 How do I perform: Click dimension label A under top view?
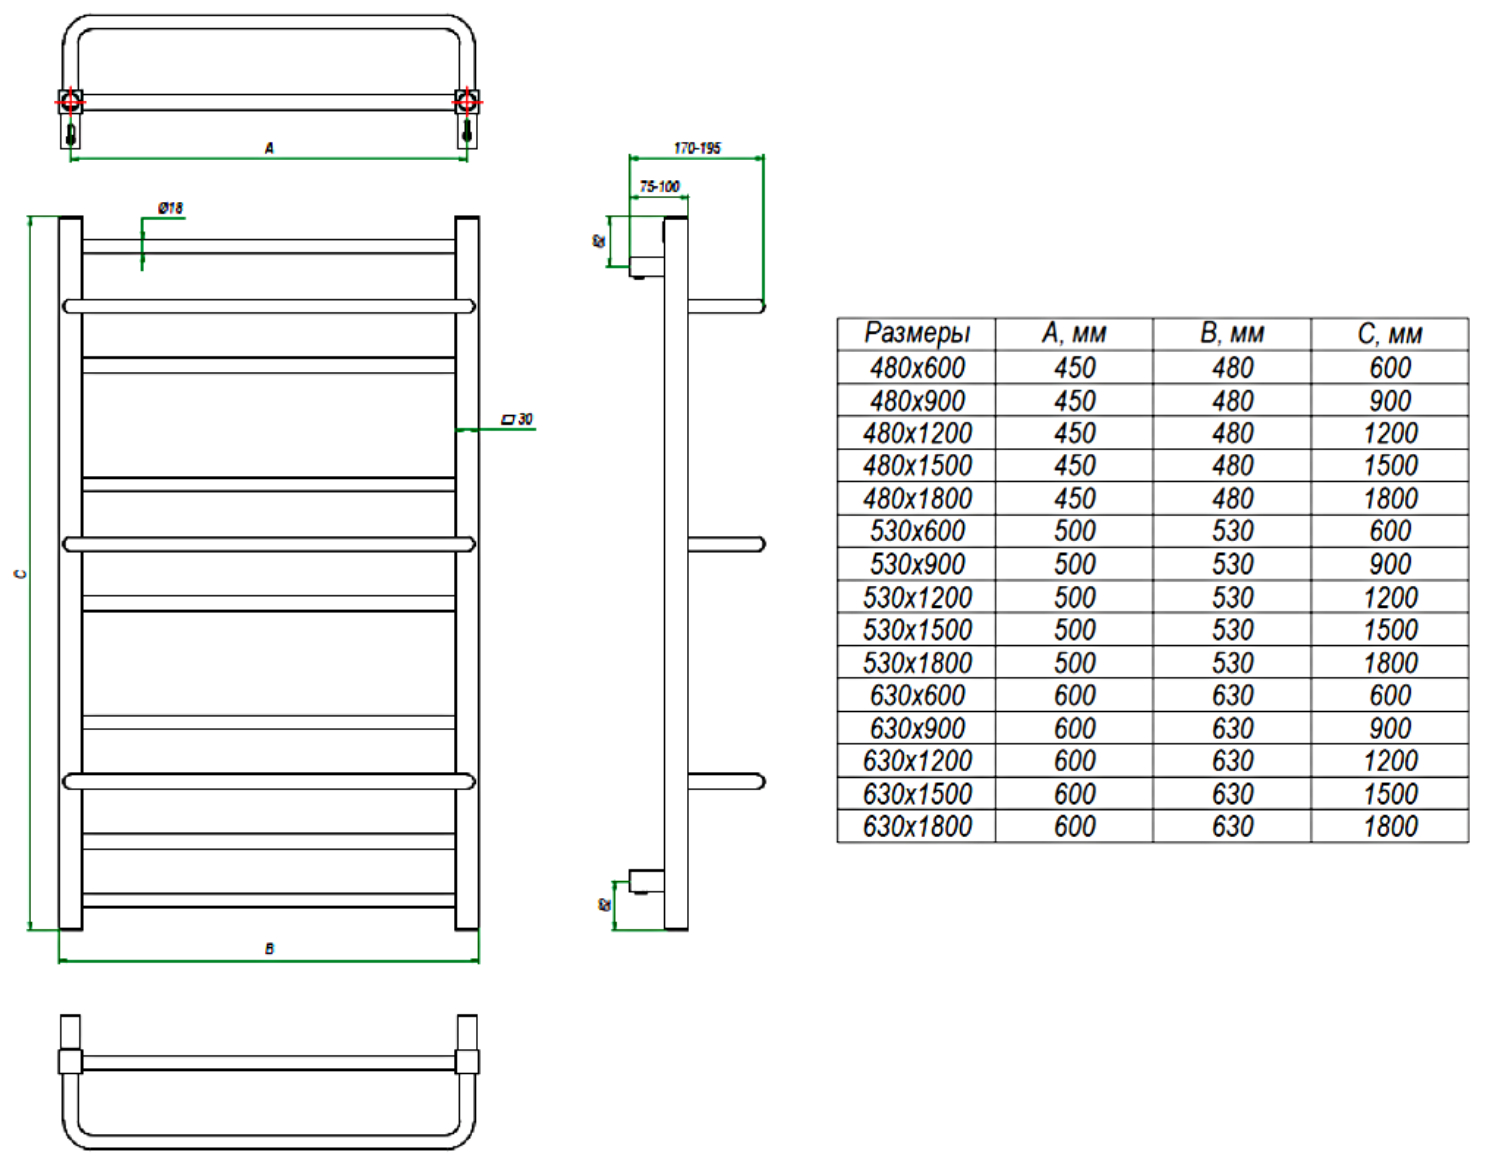tap(269, 148)
